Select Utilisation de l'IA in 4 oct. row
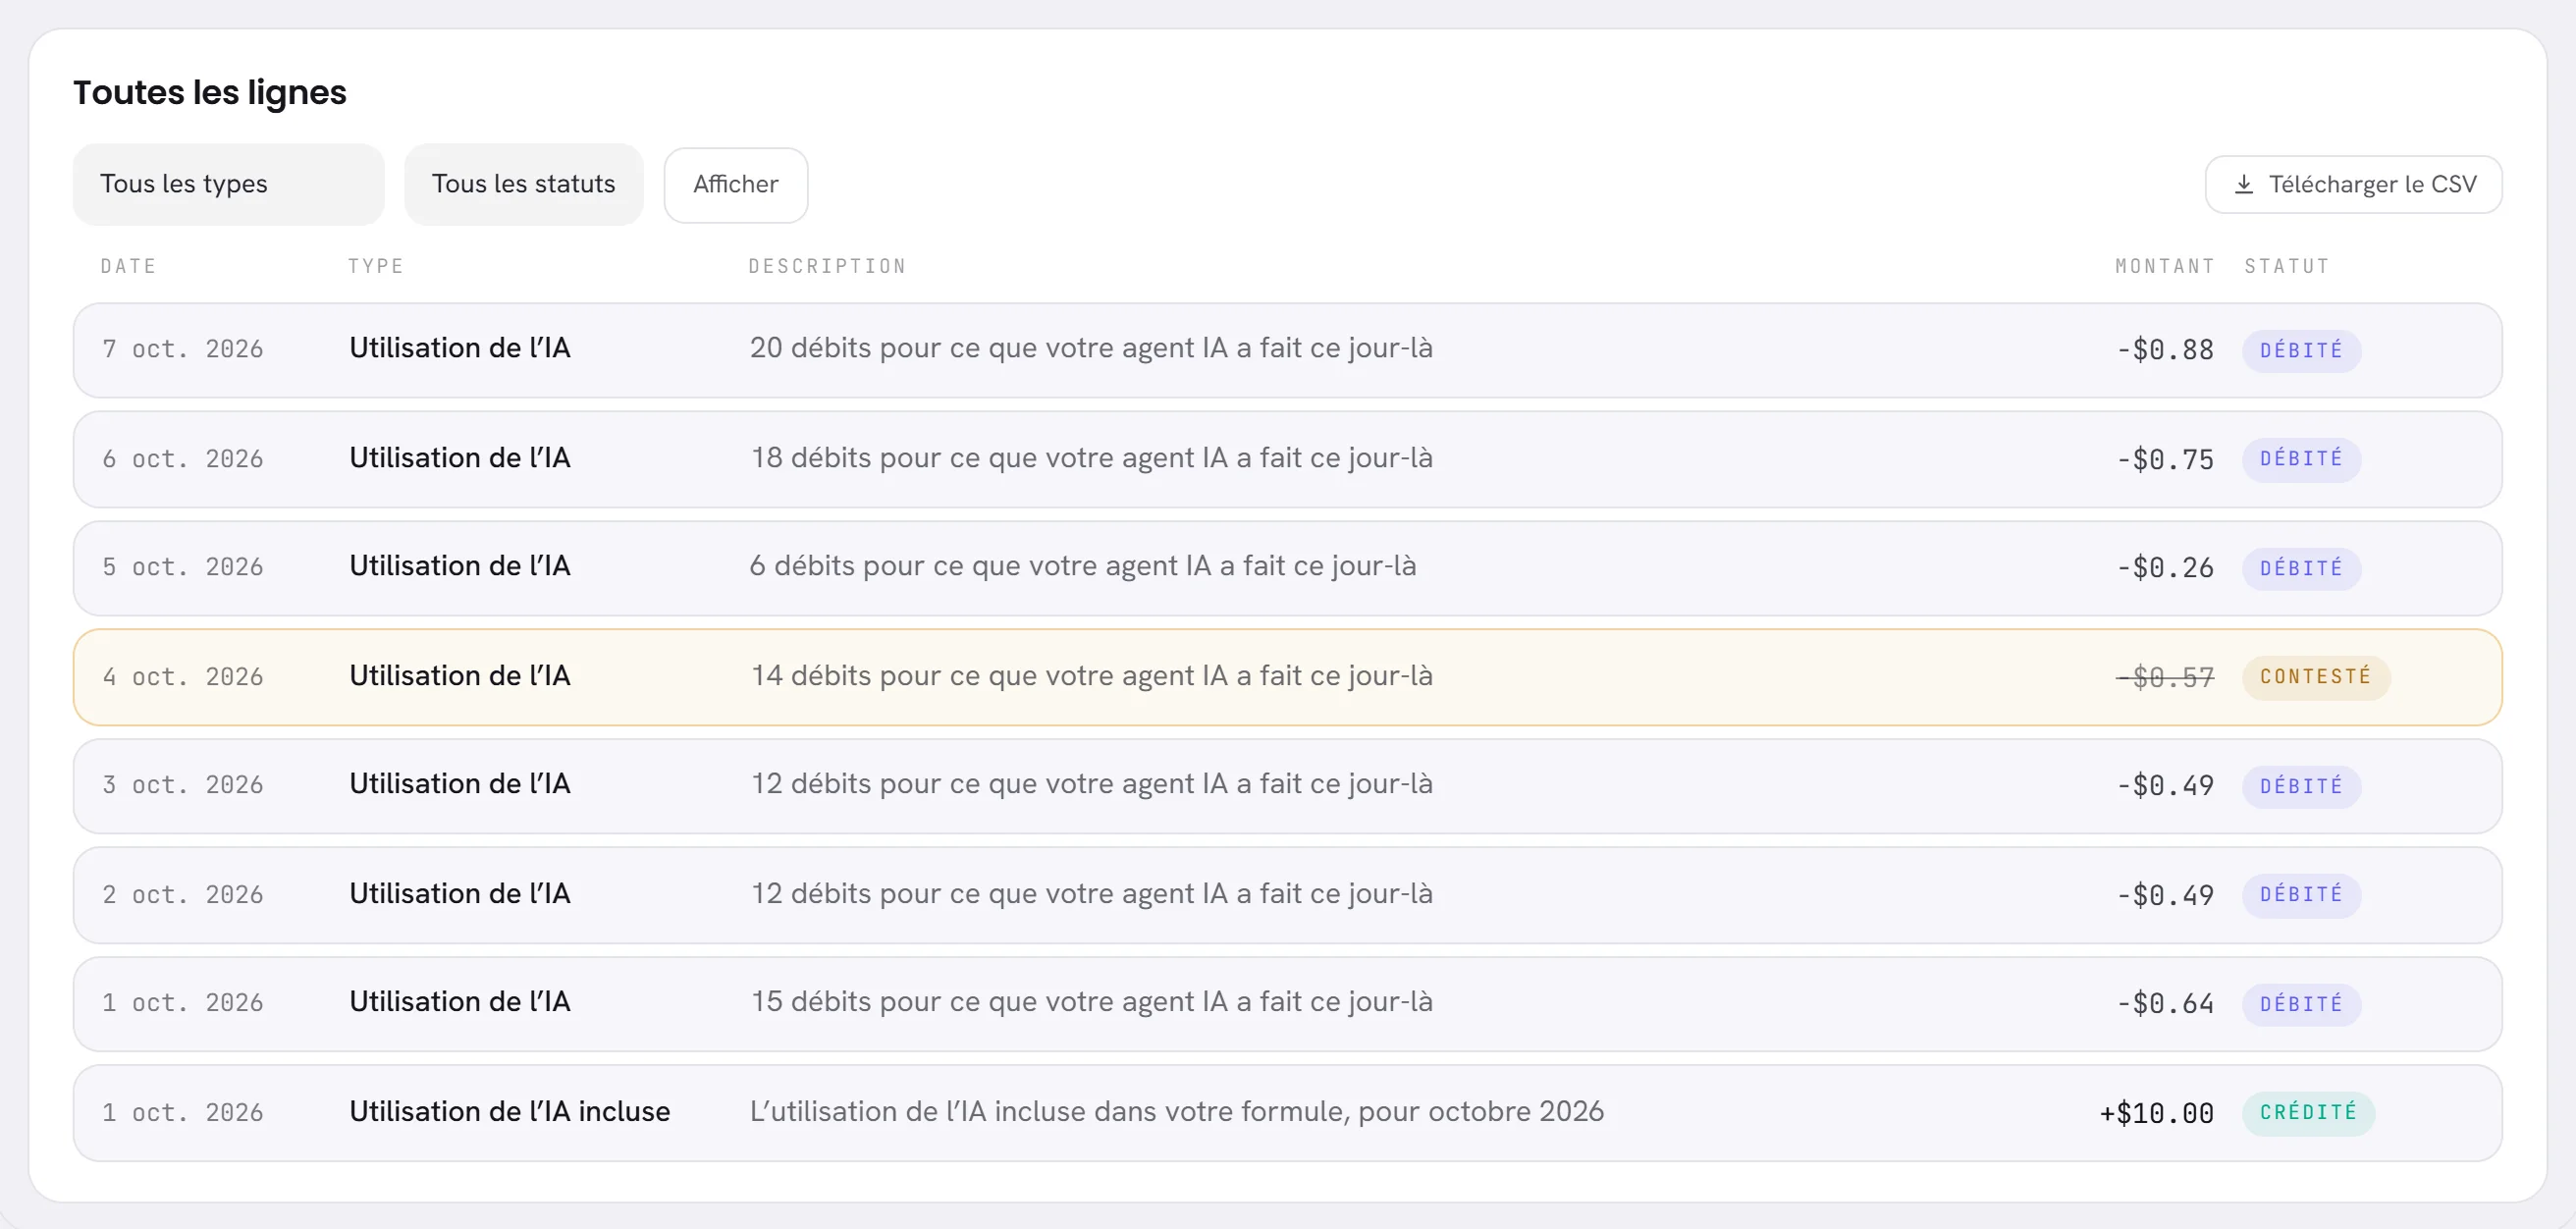 tap(460, 676)
